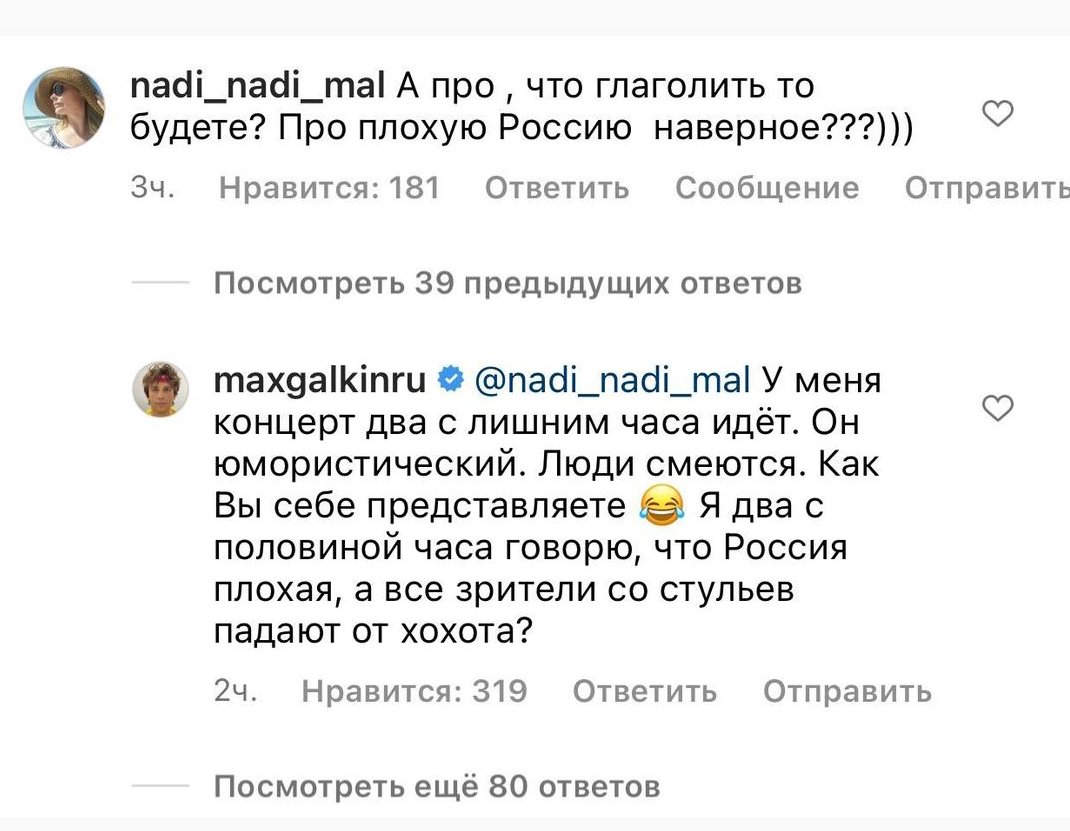Click the nadi_nadi_mal username above first comment
1070x831 pixels.
tap(258, 87)
